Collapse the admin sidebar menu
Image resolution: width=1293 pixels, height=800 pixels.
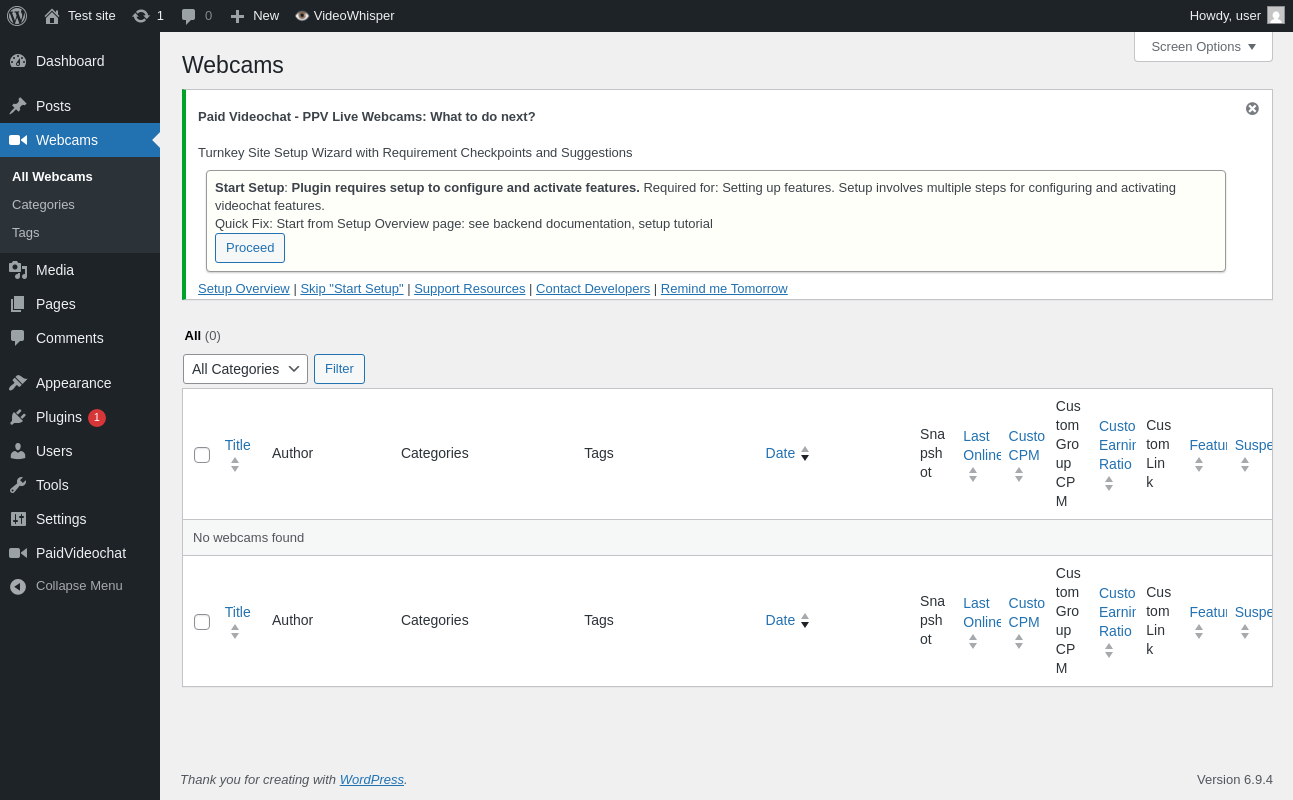(80, 586)
